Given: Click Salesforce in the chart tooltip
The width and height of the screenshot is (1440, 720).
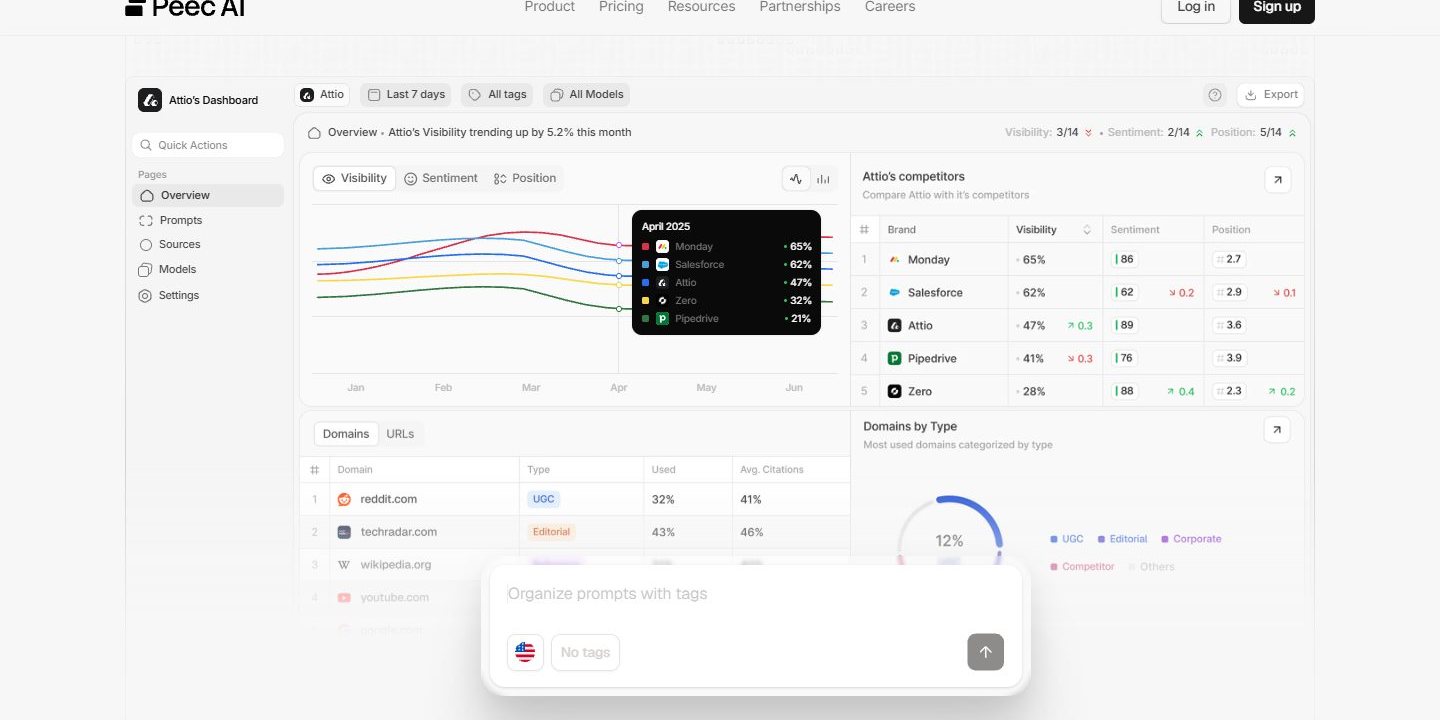Looking at the screenshot, I should point(726,265).
